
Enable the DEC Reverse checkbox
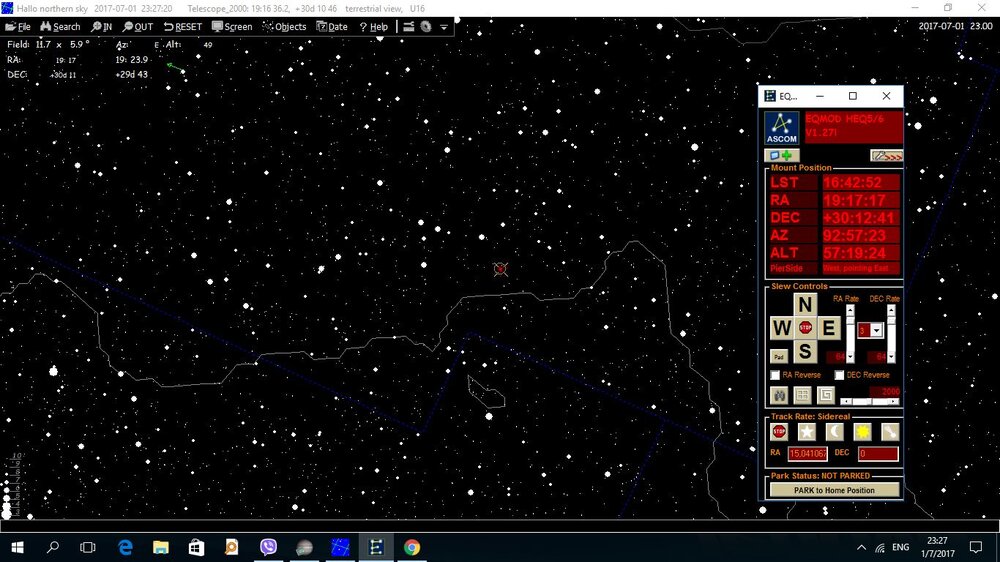[x=840, y=375]
